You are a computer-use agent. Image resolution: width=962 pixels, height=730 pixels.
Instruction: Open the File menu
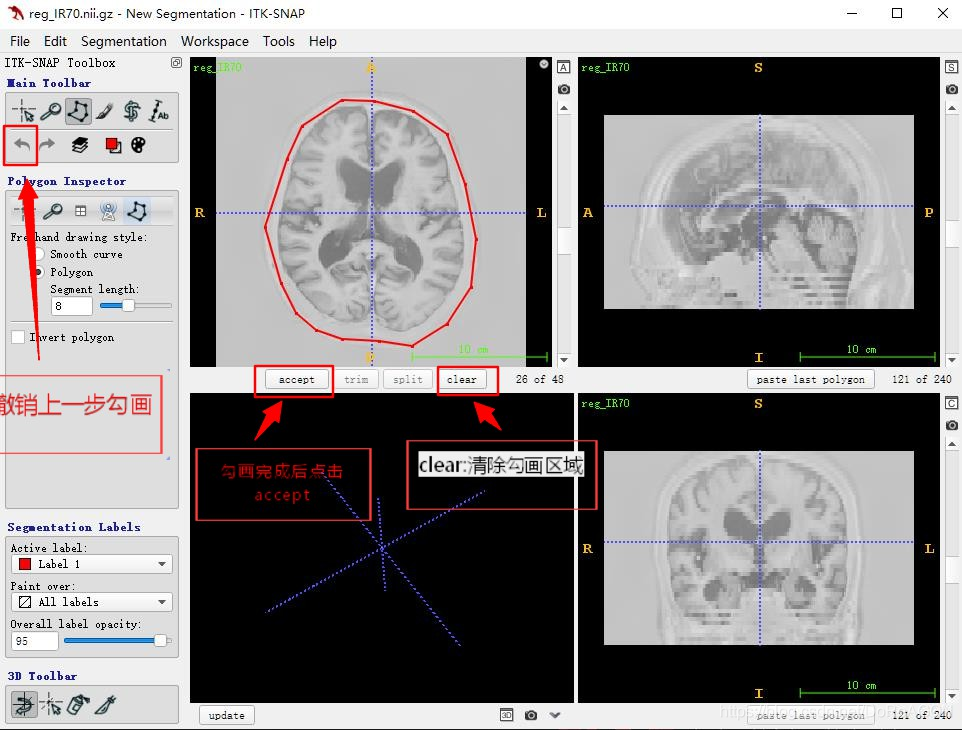[20, 41]
